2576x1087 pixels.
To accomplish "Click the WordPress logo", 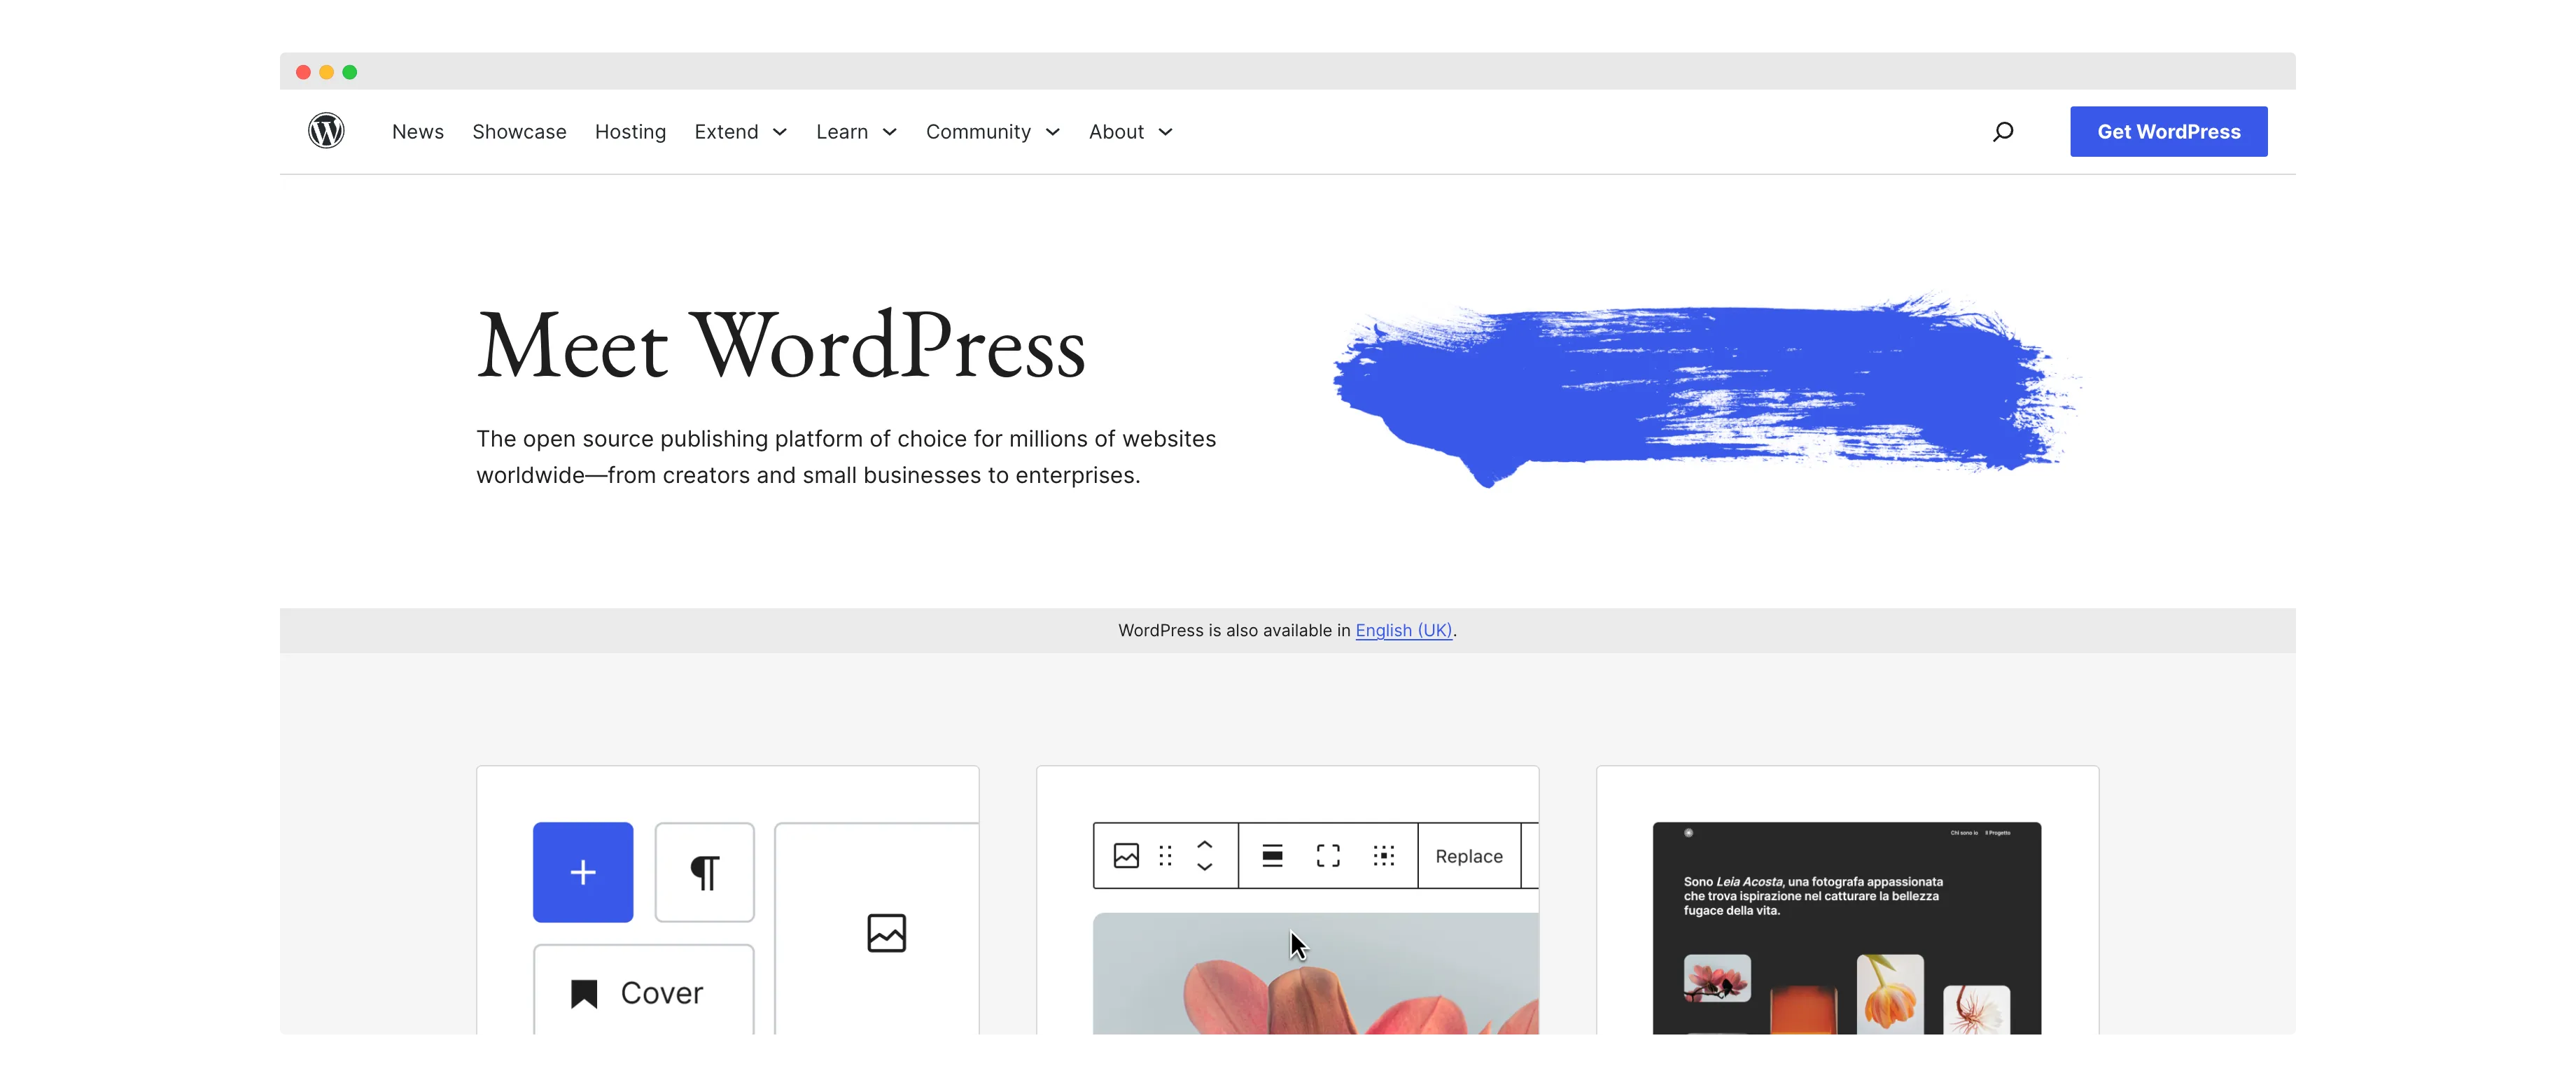I will [326, 131].
